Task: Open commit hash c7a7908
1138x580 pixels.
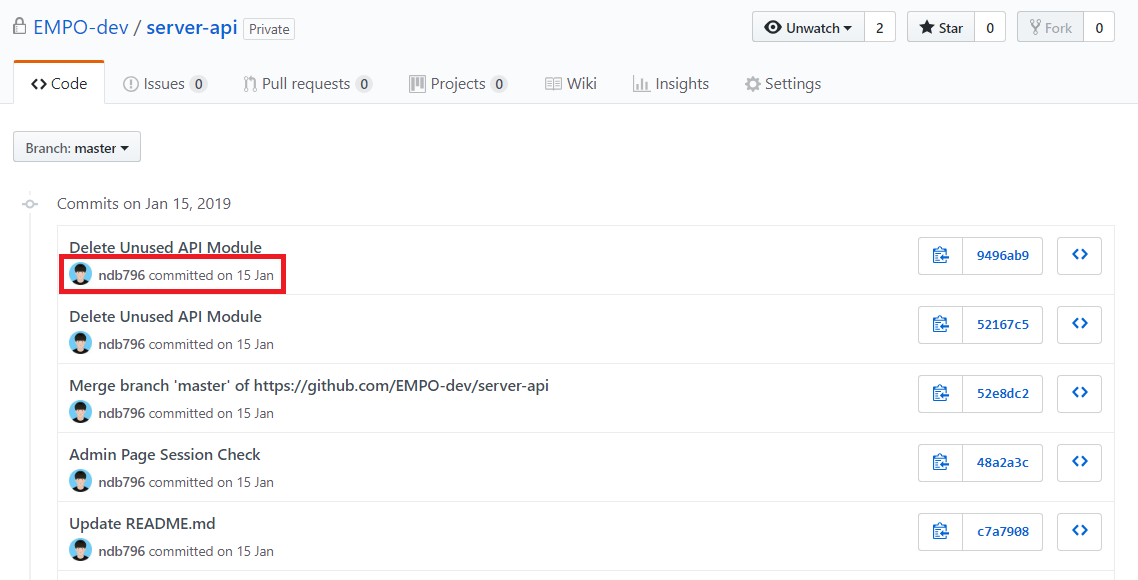Action: pyautogui.click(x=1002, y=531)
